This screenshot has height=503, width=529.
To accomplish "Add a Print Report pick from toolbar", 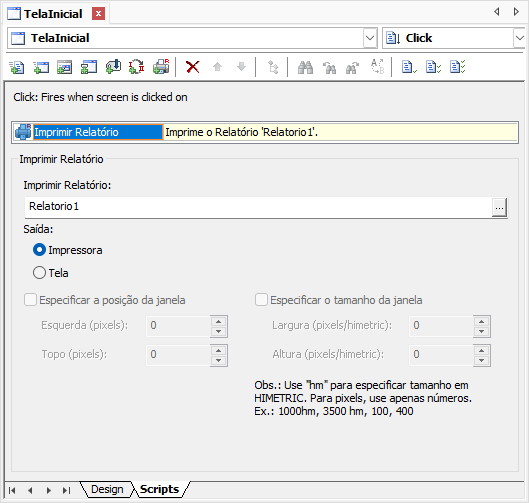I will [161, 67].
